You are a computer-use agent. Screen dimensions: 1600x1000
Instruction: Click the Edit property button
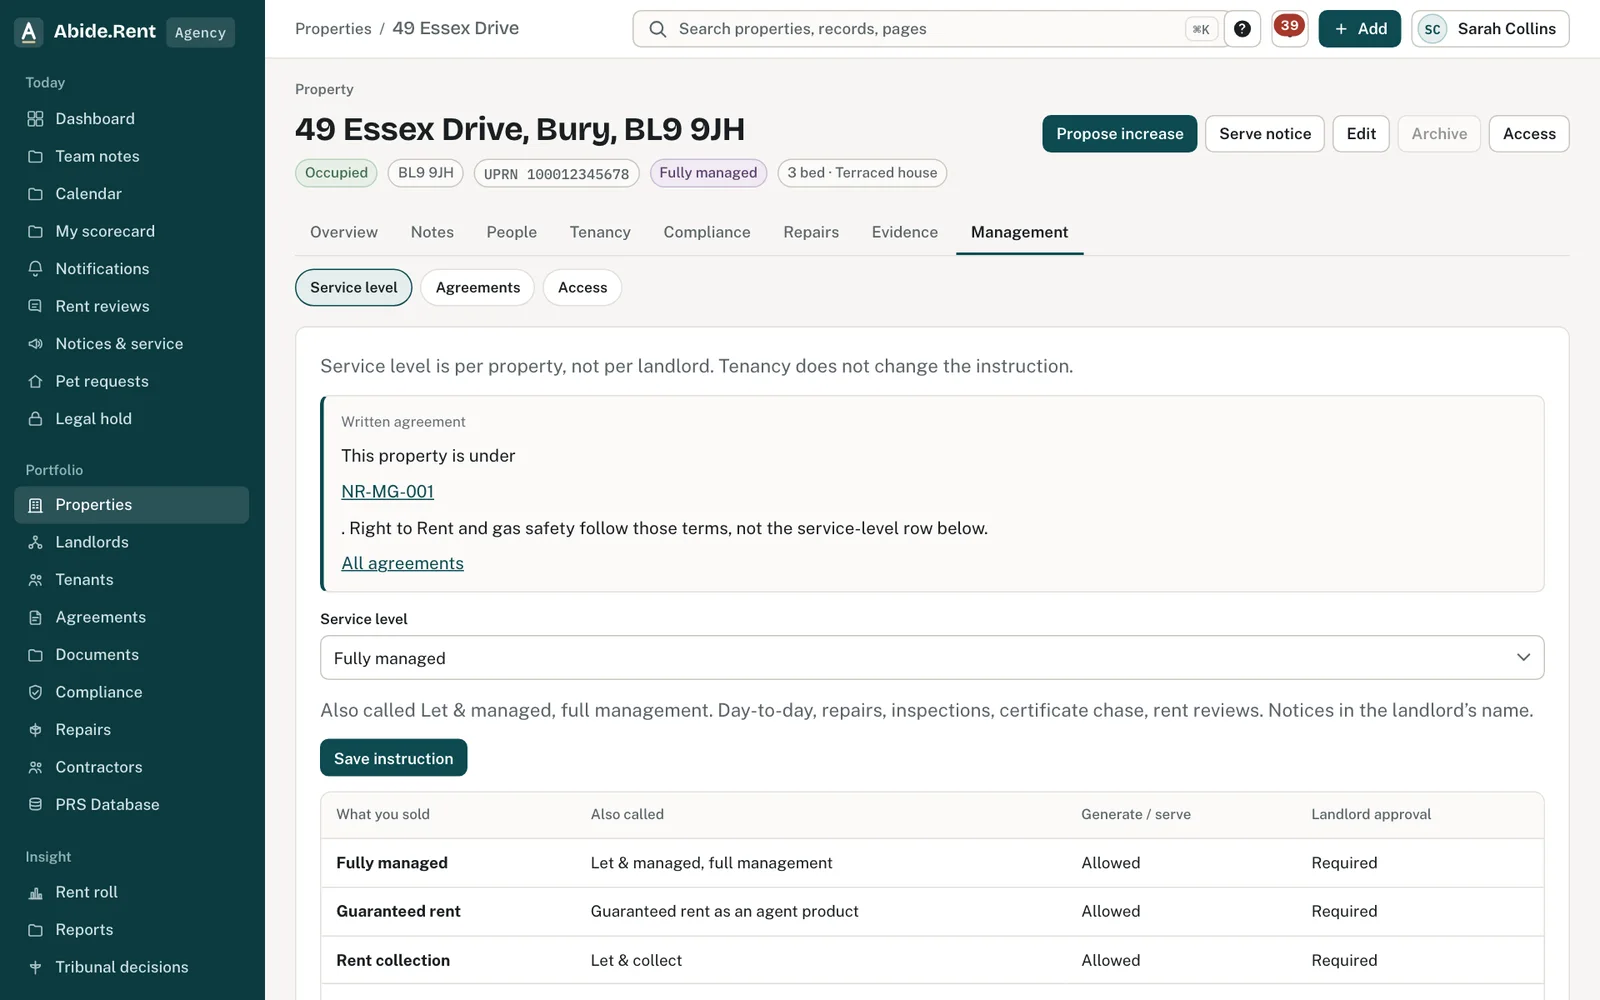pos(1361,134)
